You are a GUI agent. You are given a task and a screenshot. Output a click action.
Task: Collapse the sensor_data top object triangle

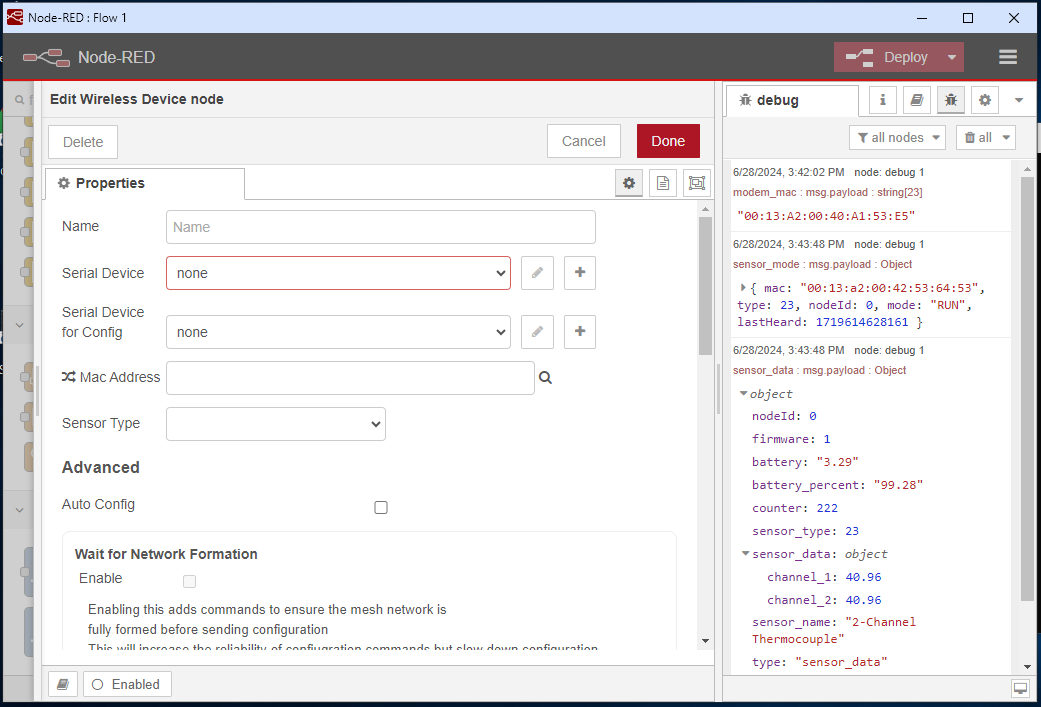click(744, 394)
